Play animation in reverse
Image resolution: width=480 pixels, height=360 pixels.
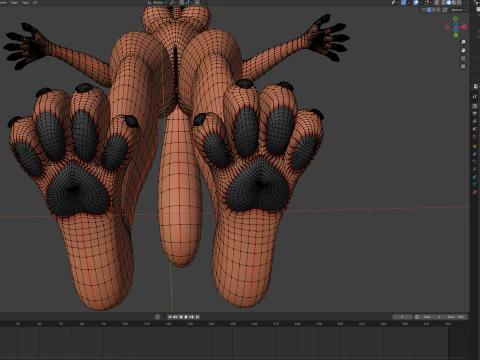pos(181,317)
